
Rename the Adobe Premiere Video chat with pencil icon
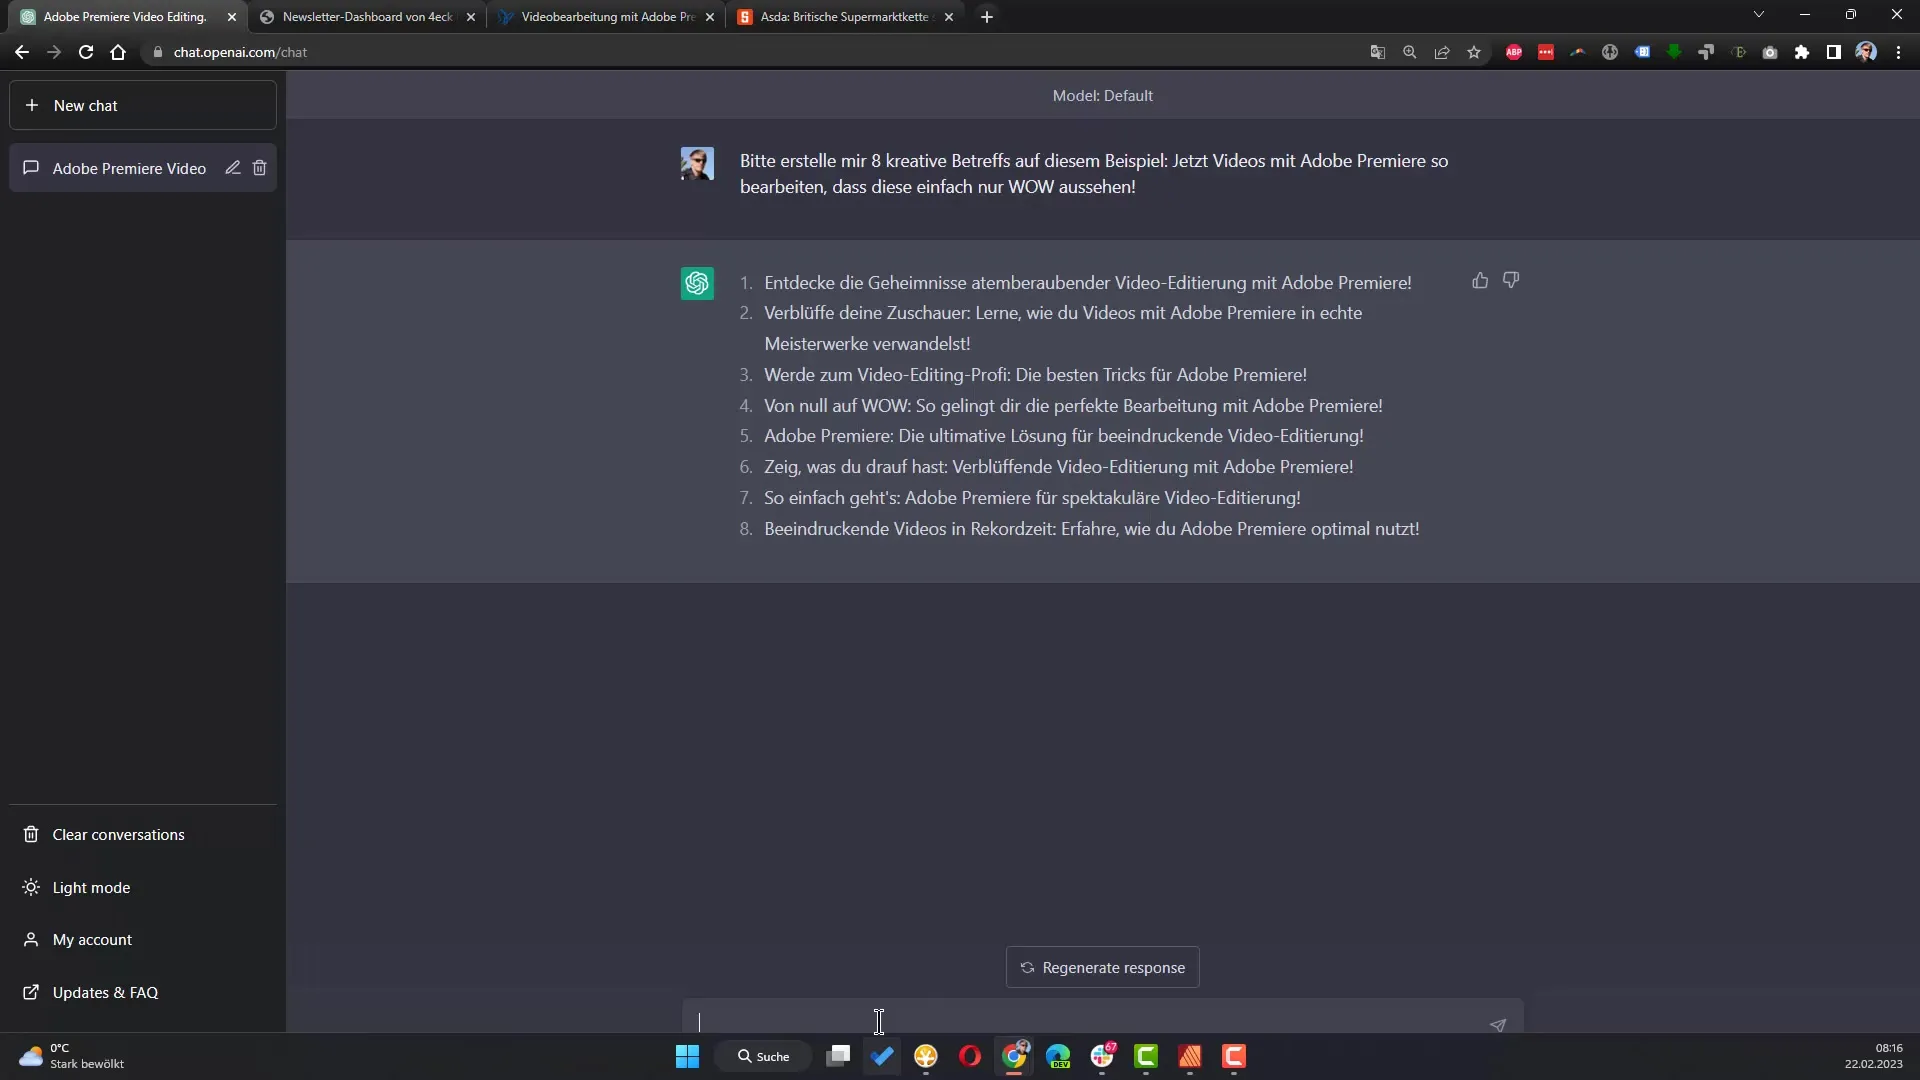[232, 168]
